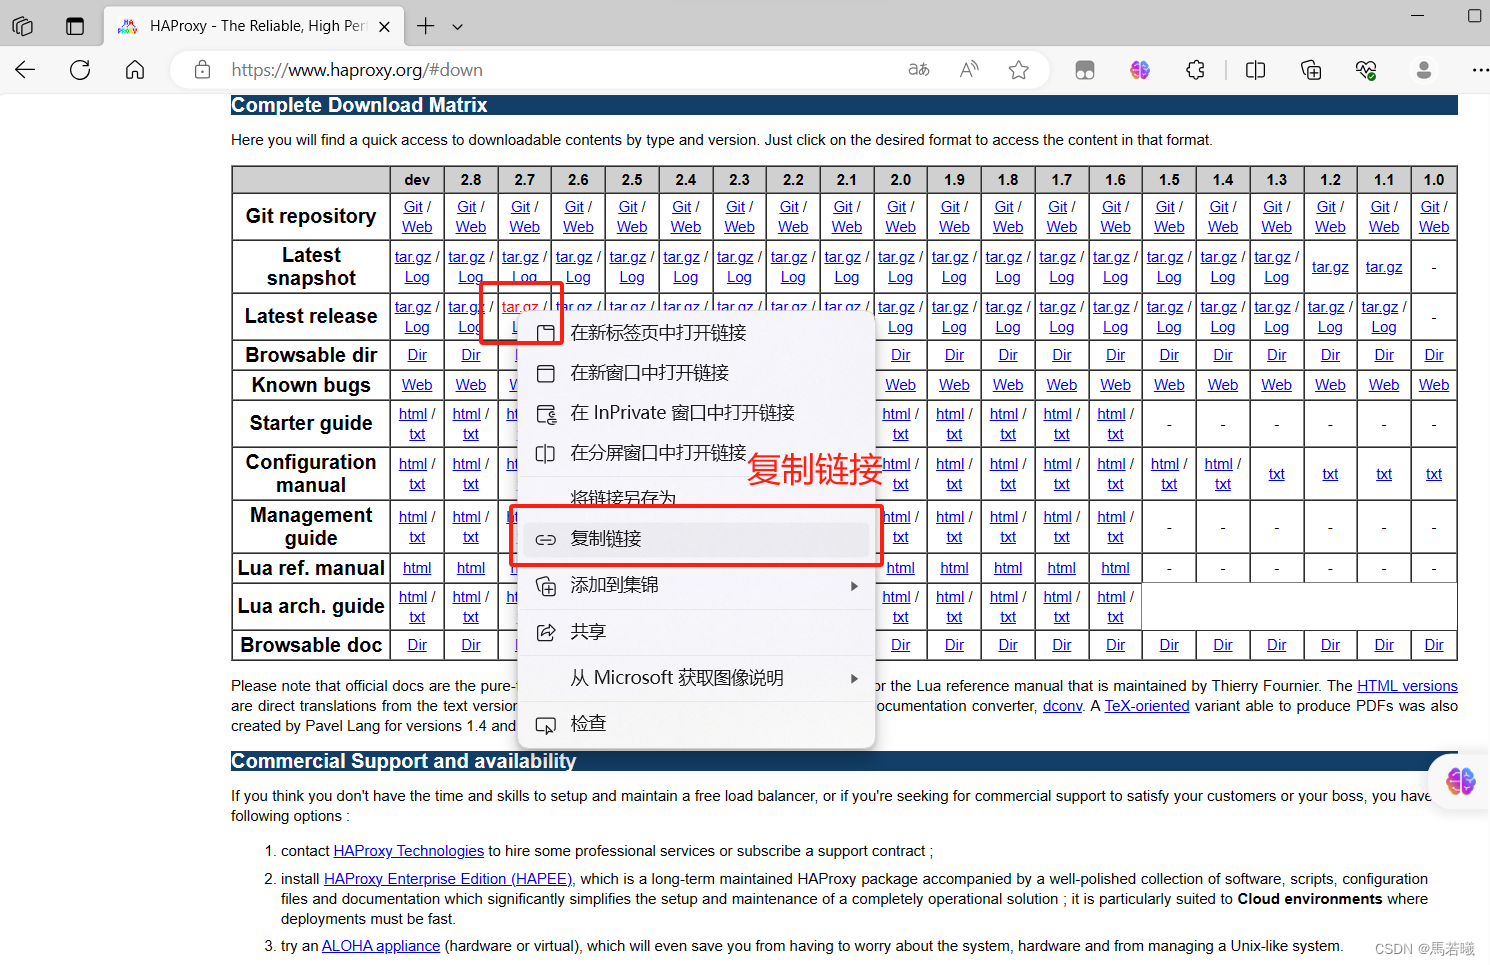The height and width of the screenshot is (965, 1490).
Task: Open the TeX-oriented link
Action: tap(1147, 706)
